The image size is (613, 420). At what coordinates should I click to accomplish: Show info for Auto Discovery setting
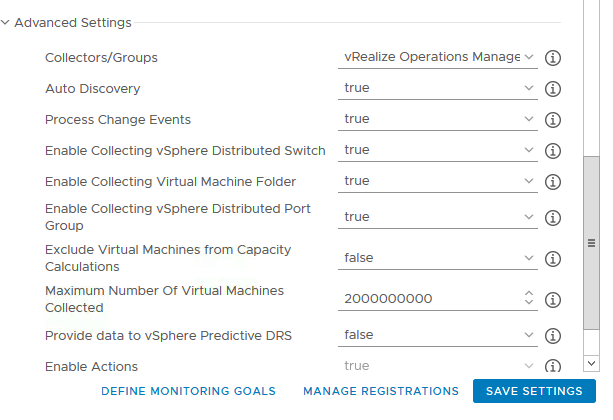[x=553, y=89]
